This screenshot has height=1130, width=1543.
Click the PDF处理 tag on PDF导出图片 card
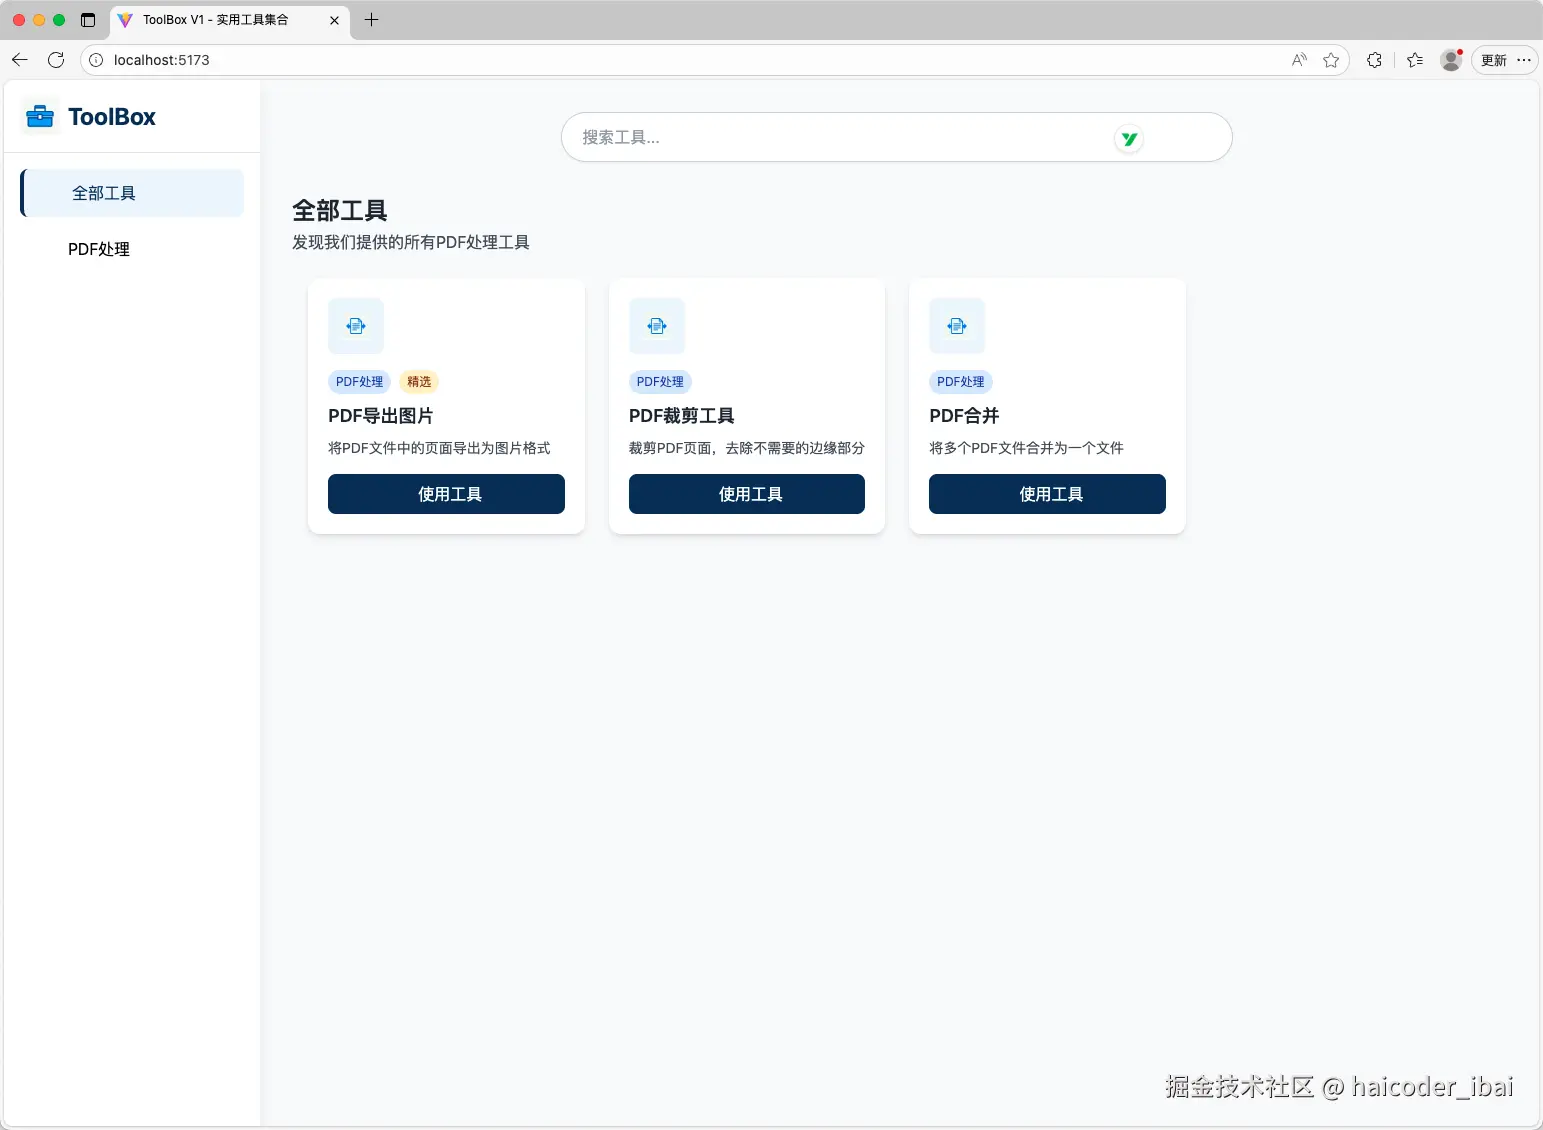(x=359, y=382)
